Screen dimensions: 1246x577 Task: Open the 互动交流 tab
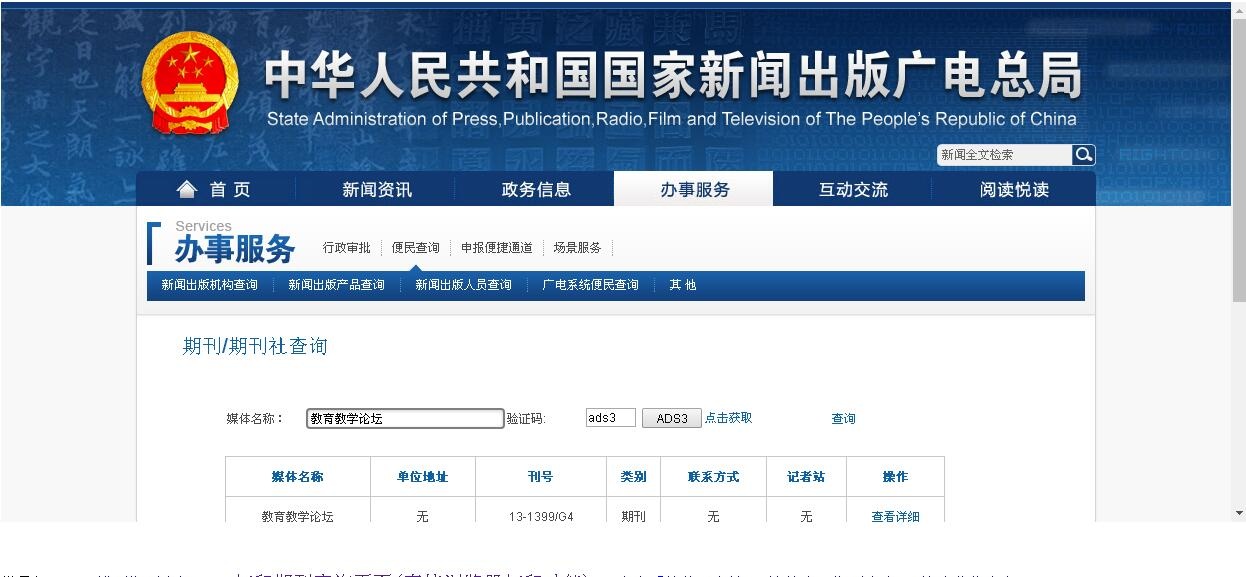click(x=853, y=189)
